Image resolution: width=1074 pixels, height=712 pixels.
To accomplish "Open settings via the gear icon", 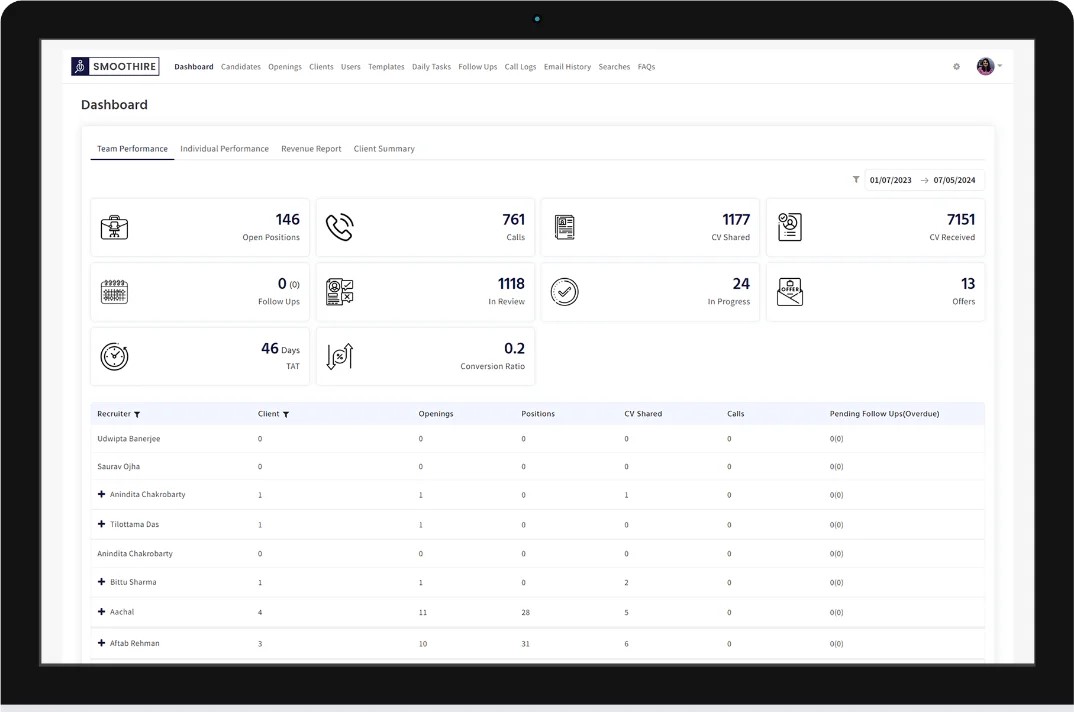I will [956, 67].
